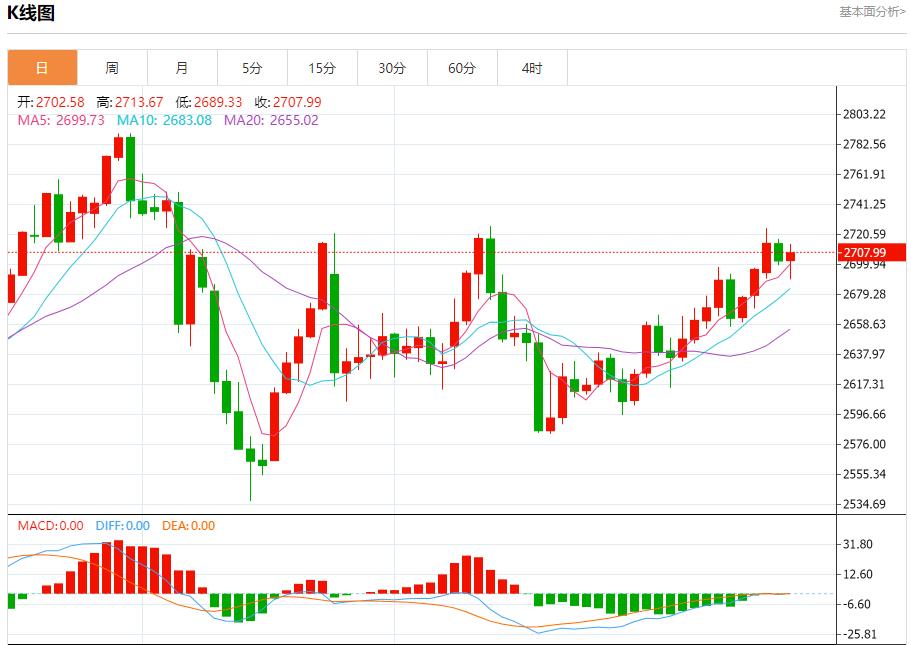This screenshot has width=911, height=645.
Task: Click the DEA: 0.00 indicator label
Action: (188, 526)
